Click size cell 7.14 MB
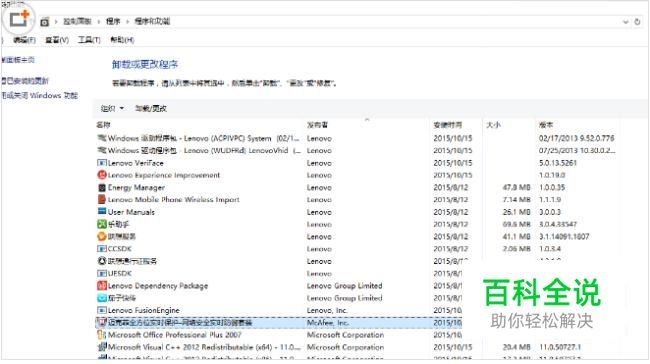The image size is (650, 364). click(517, 199)
